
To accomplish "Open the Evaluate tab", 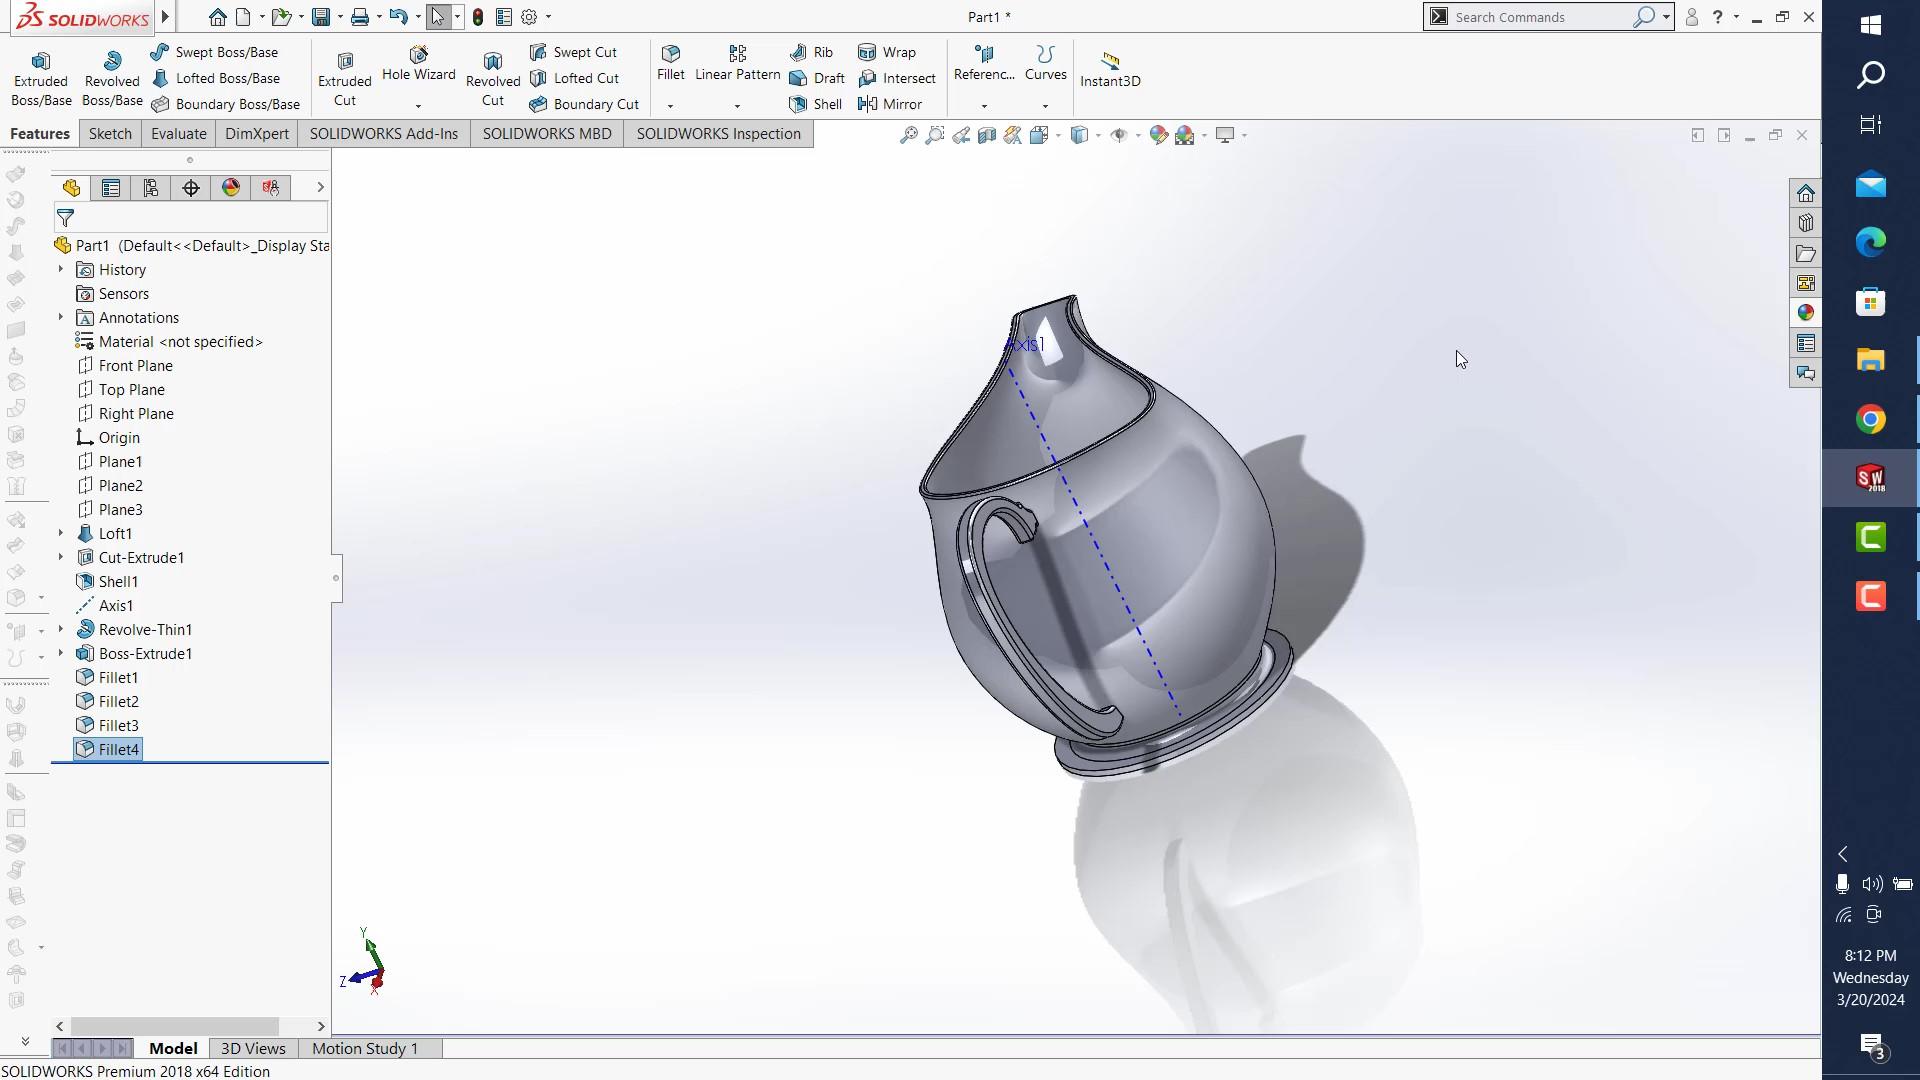I will coord(178,134).
